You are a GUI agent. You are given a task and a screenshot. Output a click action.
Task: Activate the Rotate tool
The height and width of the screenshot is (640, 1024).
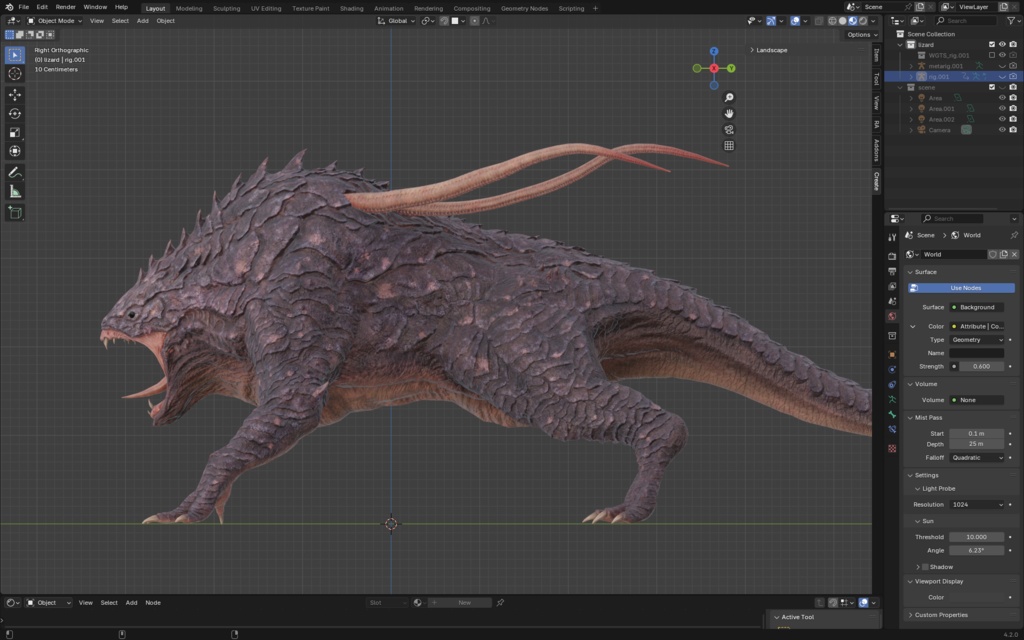pyautogui.click(x=14, y=113)
